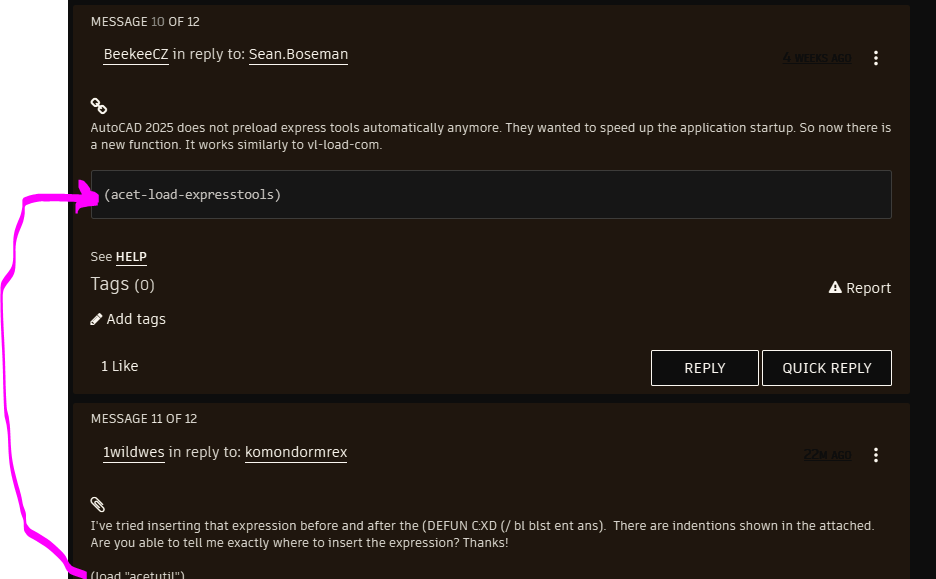Image resolution: width=936 pixels, height=579 pixels.
Task: Follow the HELP link
Action: 131,257
